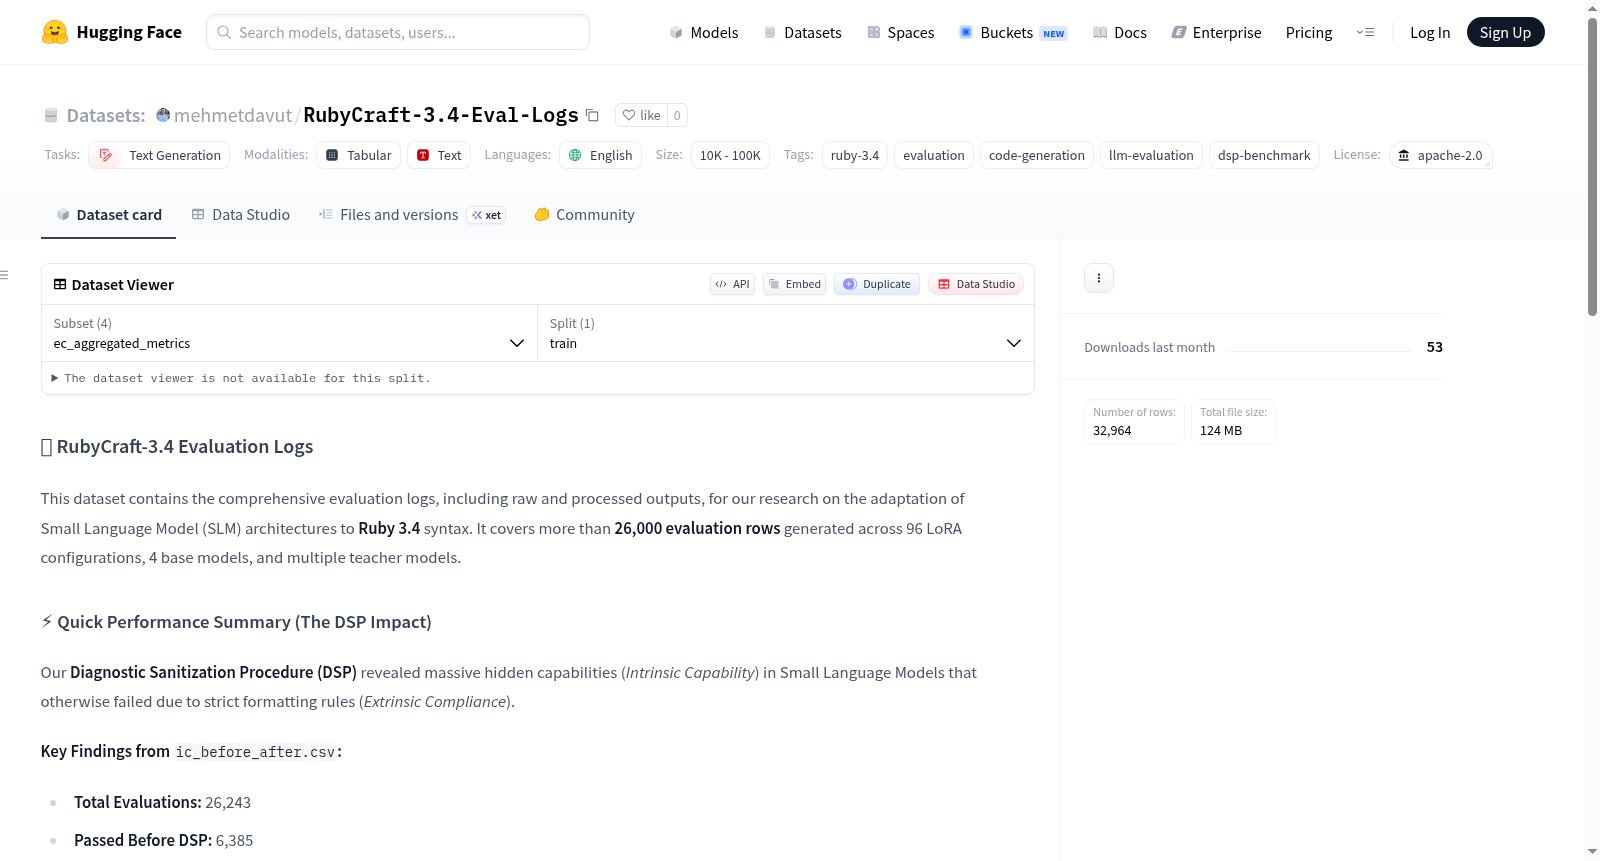Click the RubyCraft-3.4 Evaluation Logs heading
Screen dimensions: 1600x861
point(177,447)
